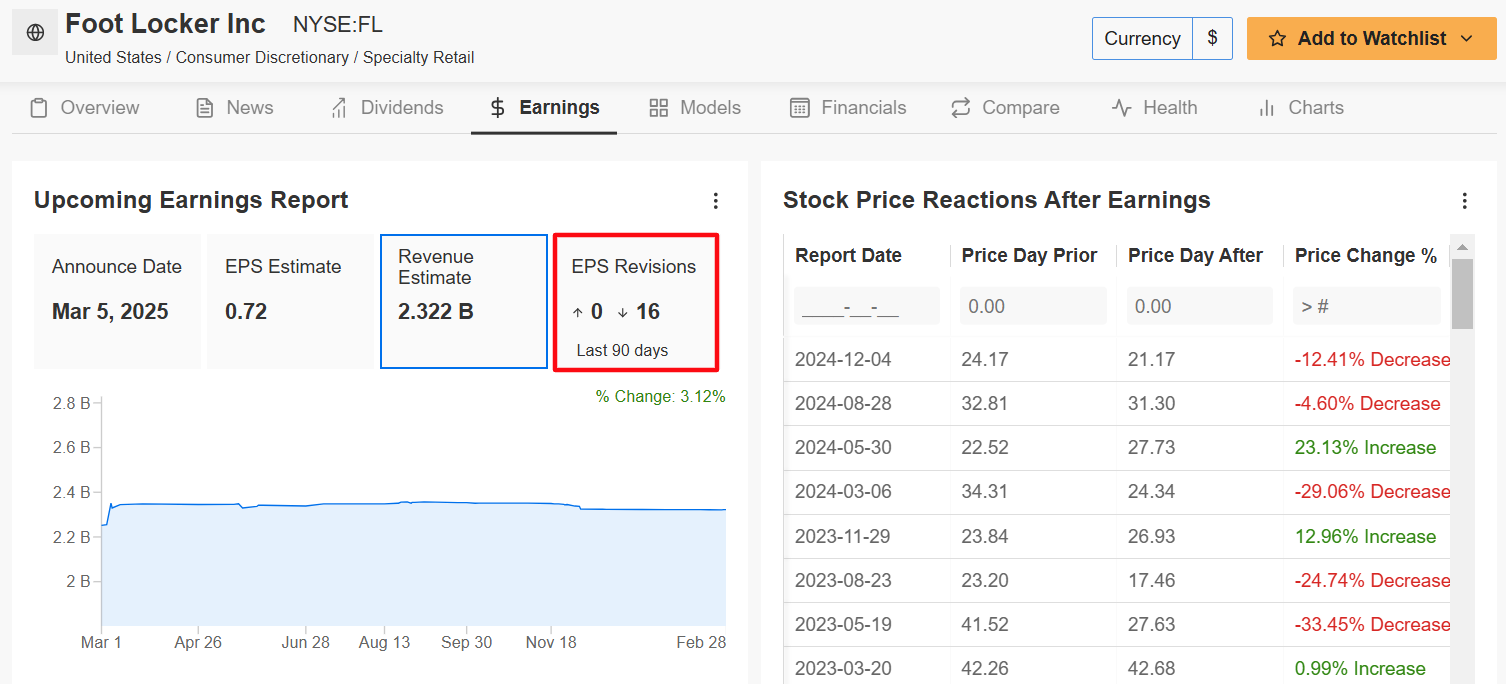Click the Price Day After filter field
The width and height of the screenshot is (1506, 684).
coord(1200,306)
